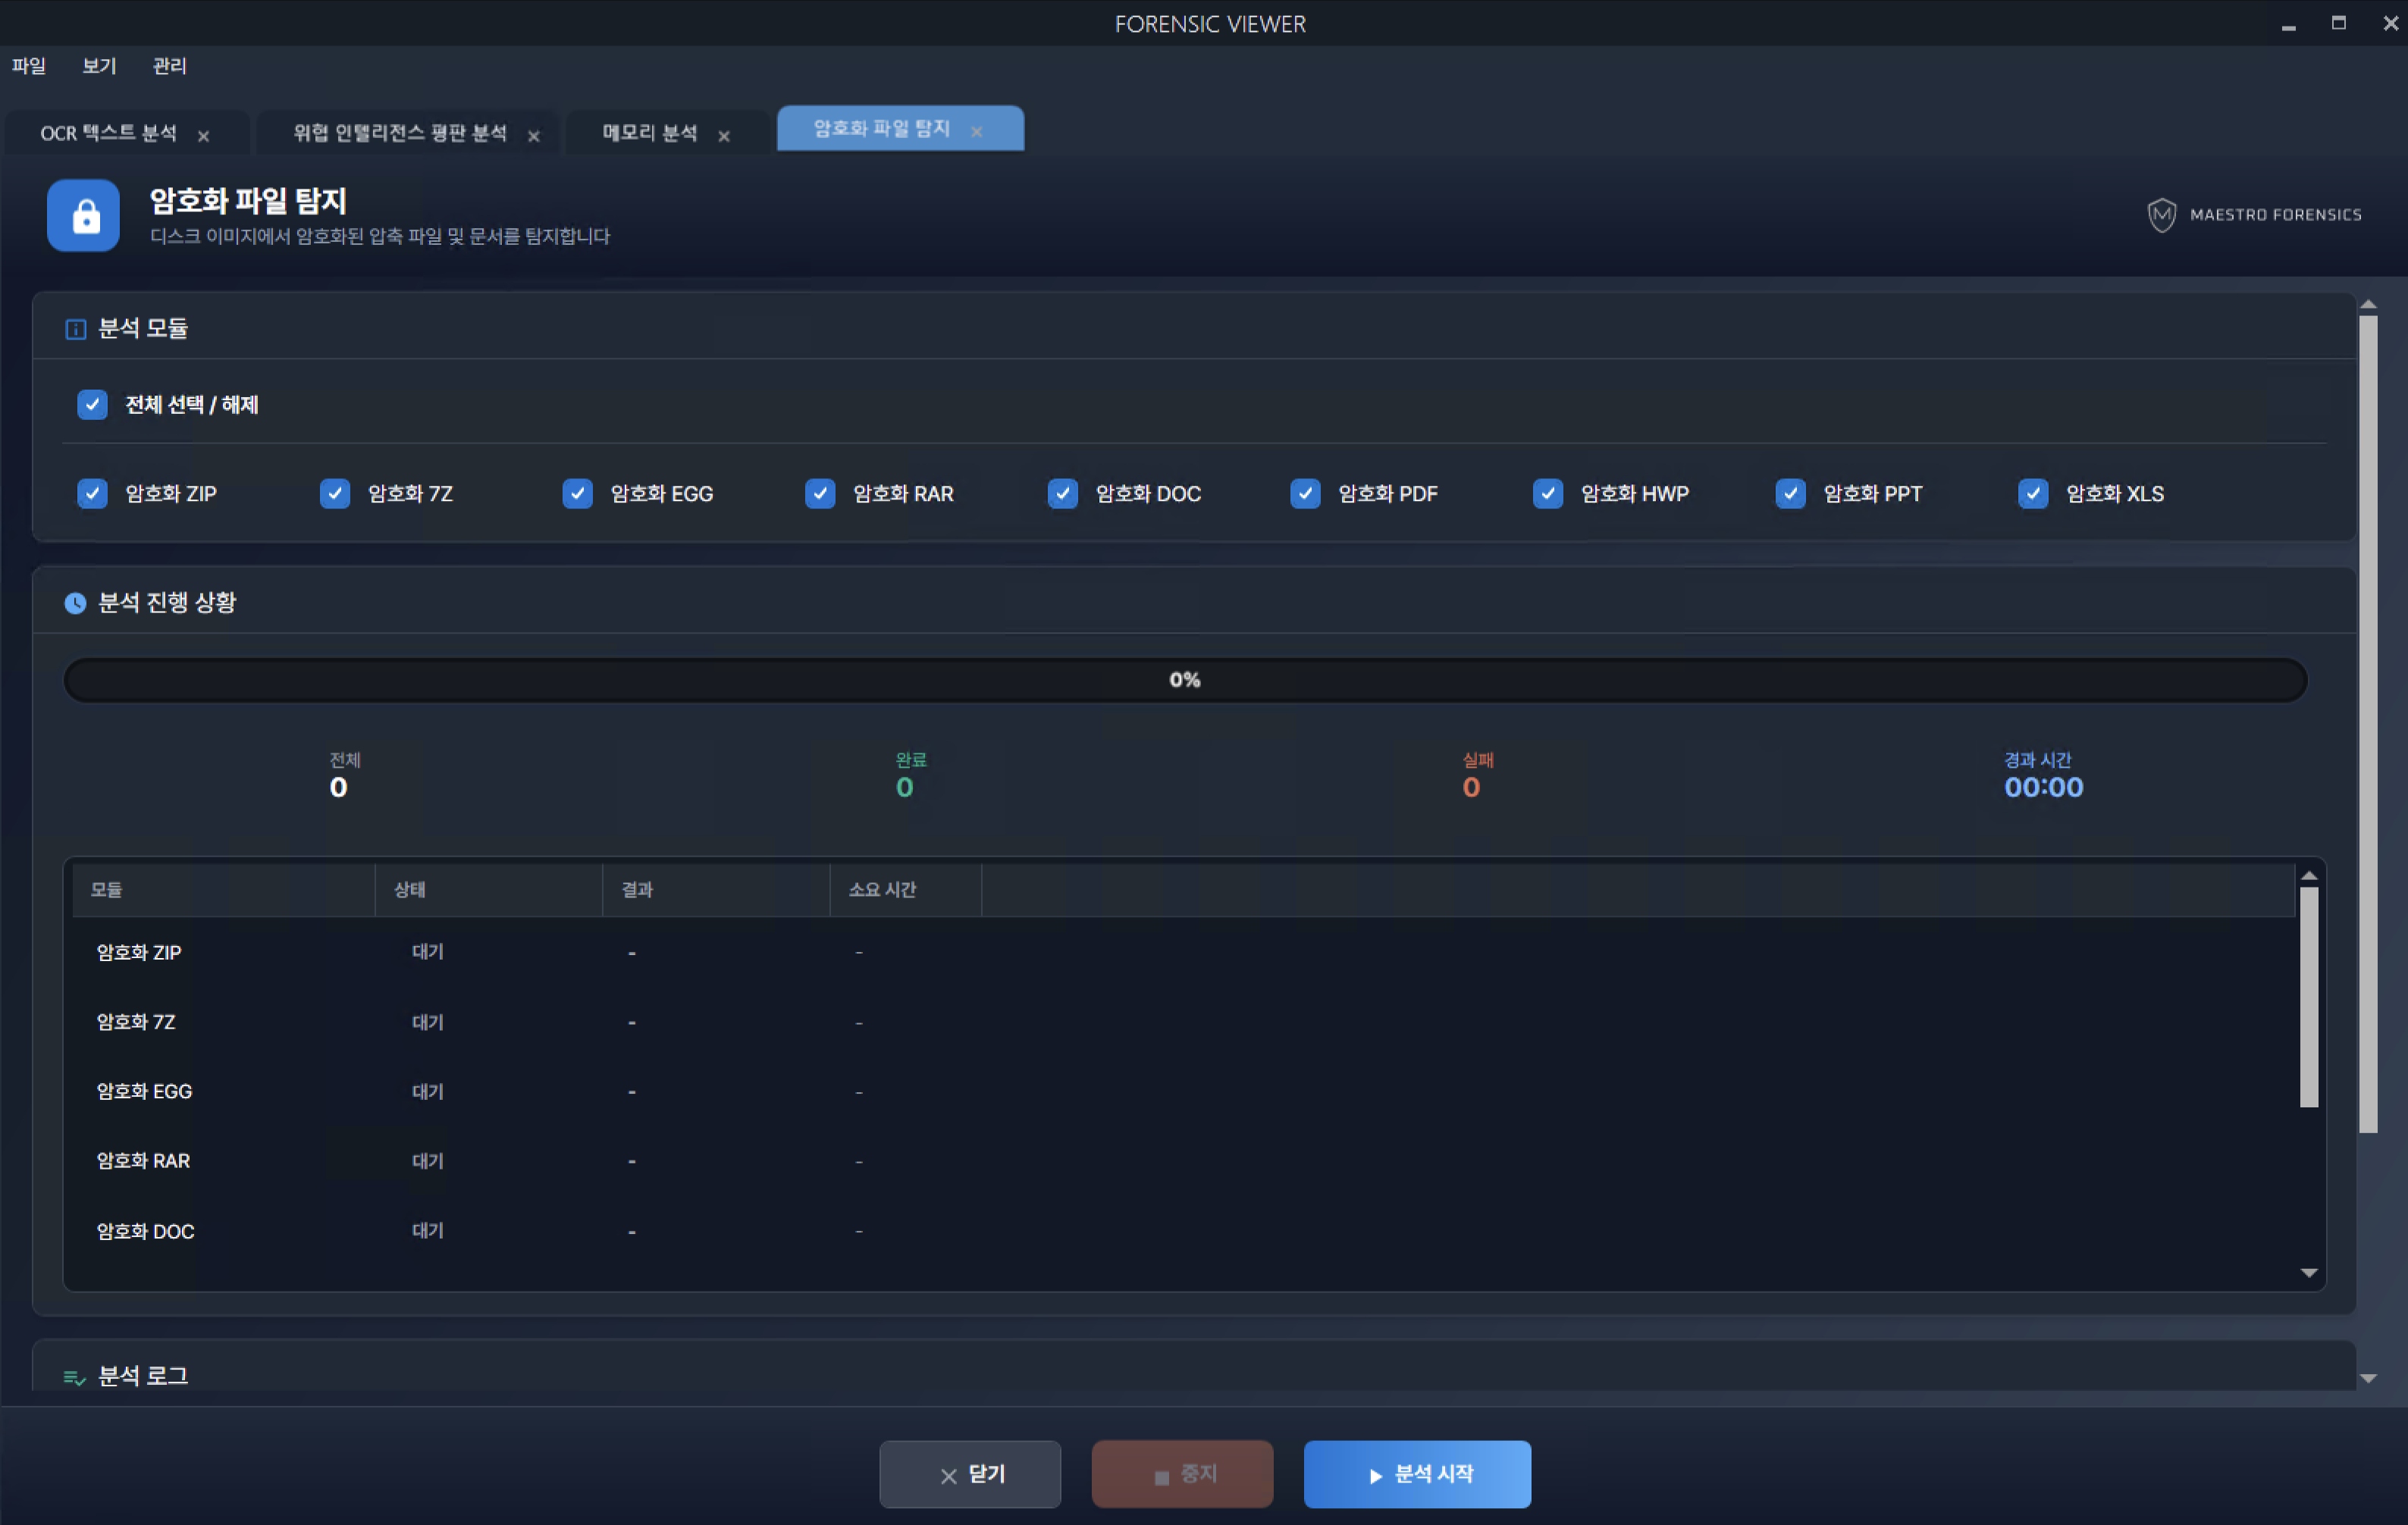
Task: Uncheck the 암호화 7Z module checkbox
Action: 335,493
